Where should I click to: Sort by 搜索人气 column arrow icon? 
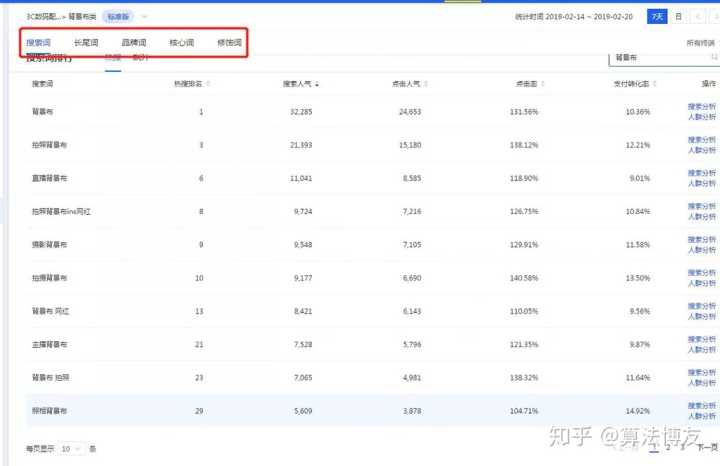click(x=317, y=84)
